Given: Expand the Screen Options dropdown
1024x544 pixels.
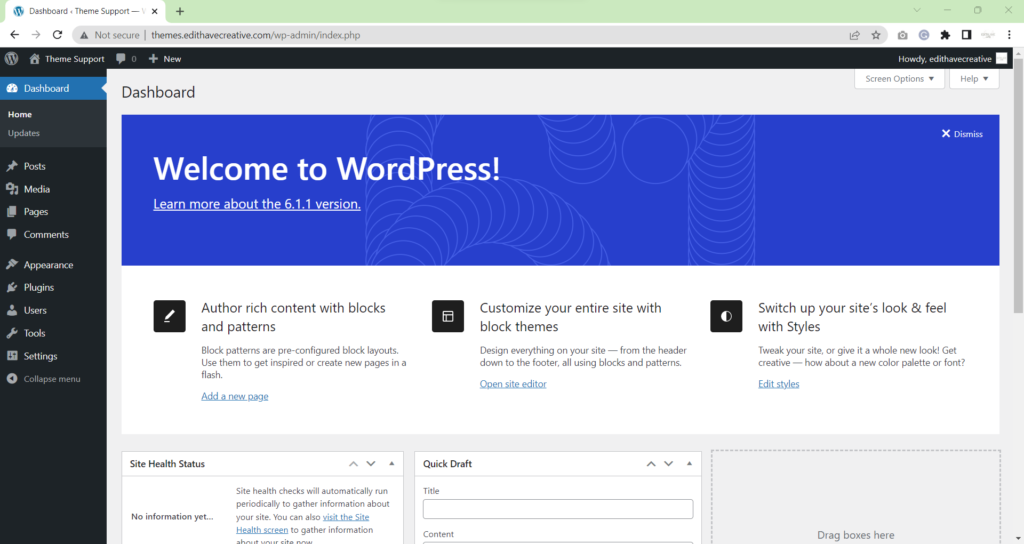Looking at the screenshot, I should point(899,79).
